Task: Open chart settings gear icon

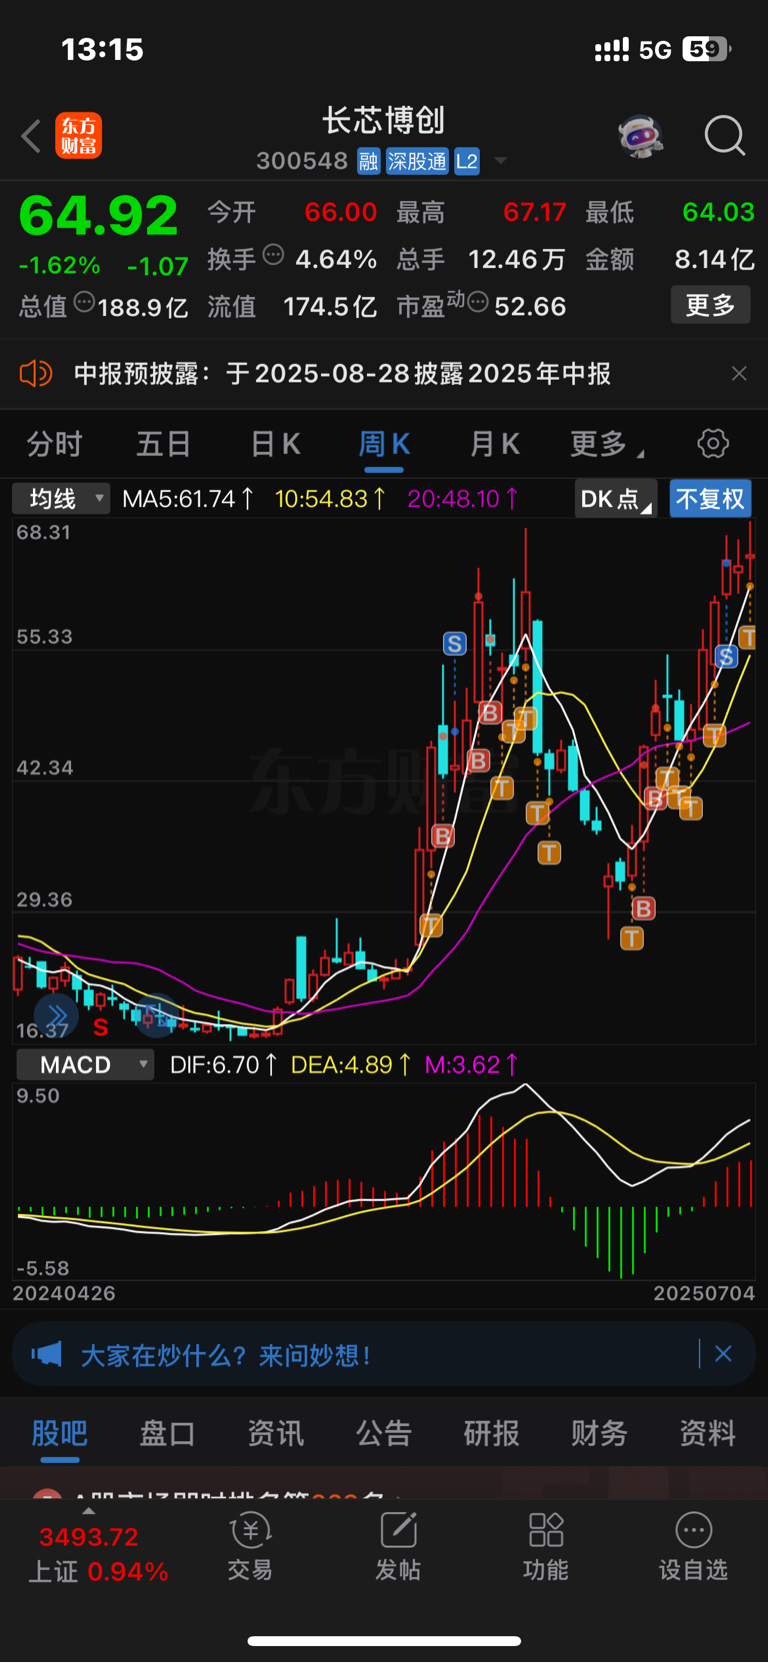Action: pyautogui.click(x=713, y=443)
